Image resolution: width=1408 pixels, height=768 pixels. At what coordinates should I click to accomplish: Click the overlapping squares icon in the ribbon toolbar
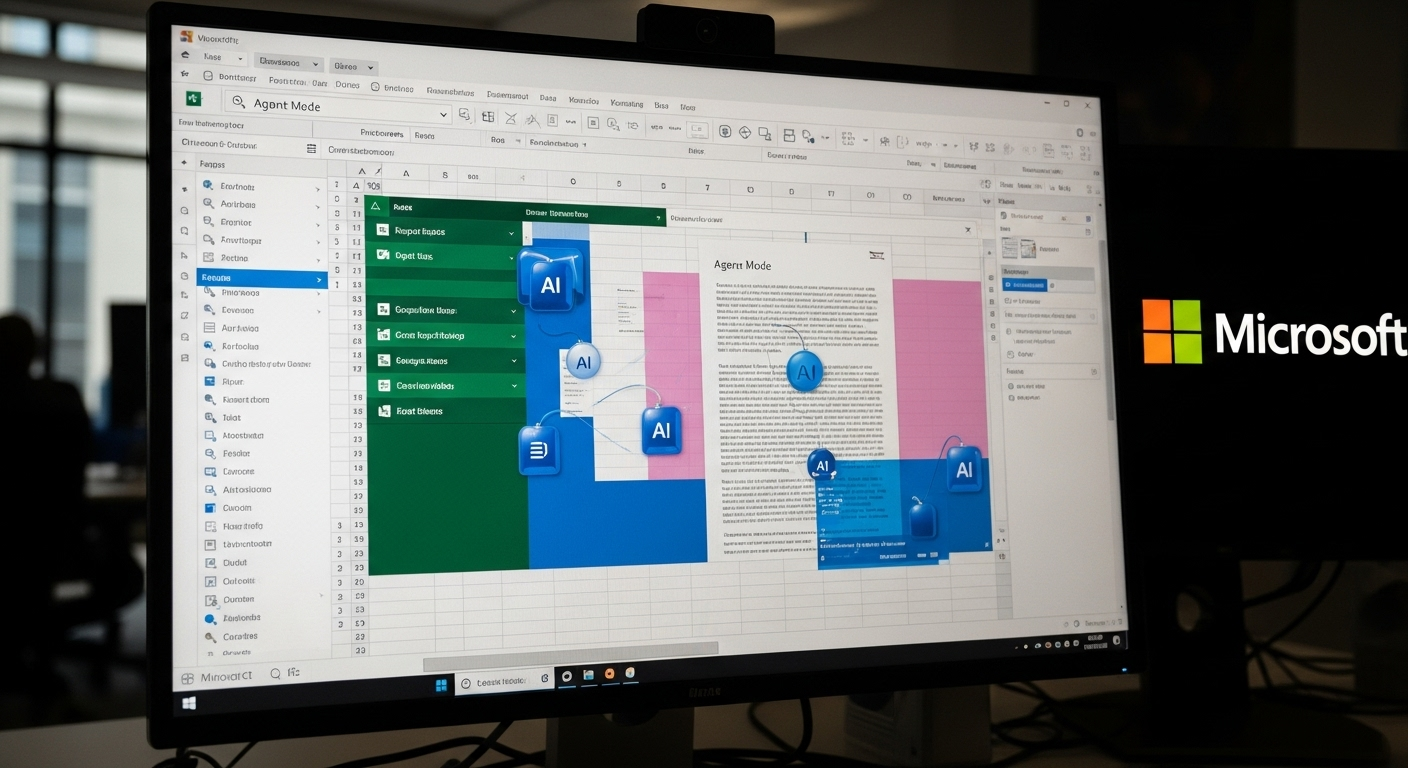tap(765, 133)
